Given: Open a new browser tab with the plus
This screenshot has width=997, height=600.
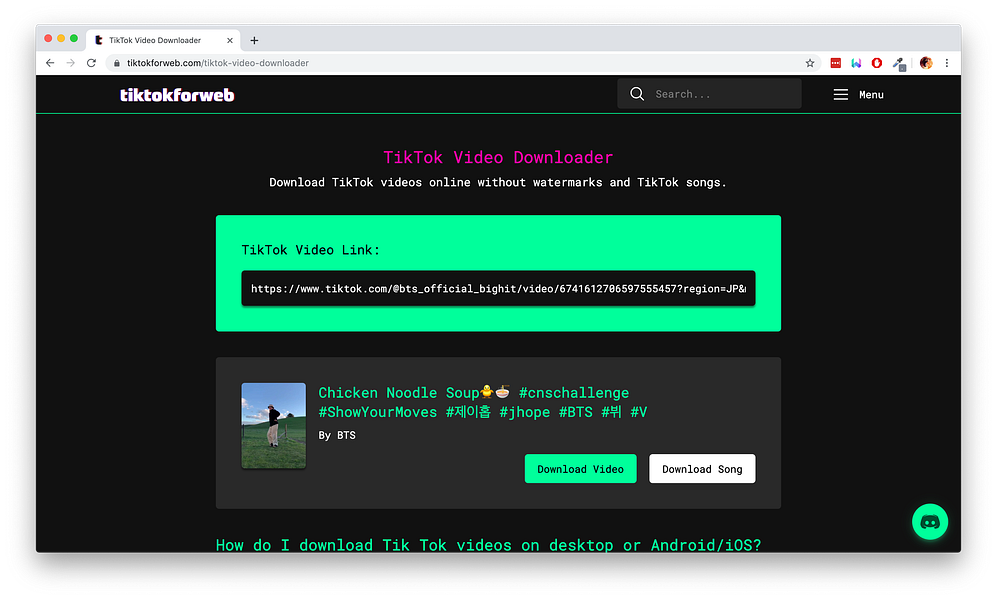Looking at the screenshot, I should [x=253, y=40].
